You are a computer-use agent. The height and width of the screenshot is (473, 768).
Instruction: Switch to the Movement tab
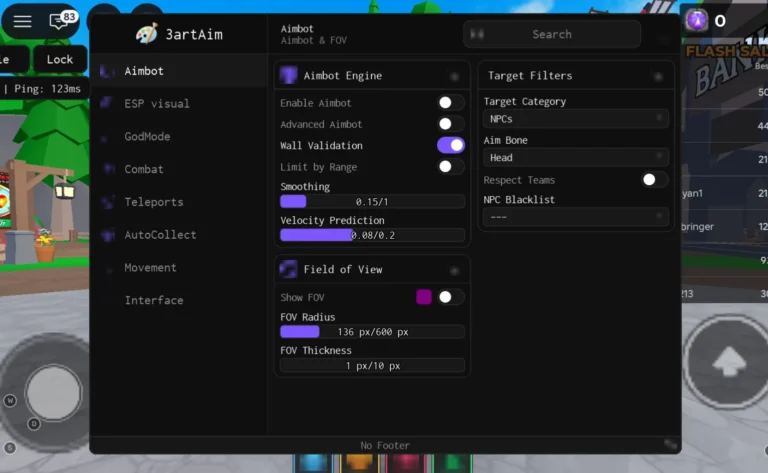click(179, 267)
